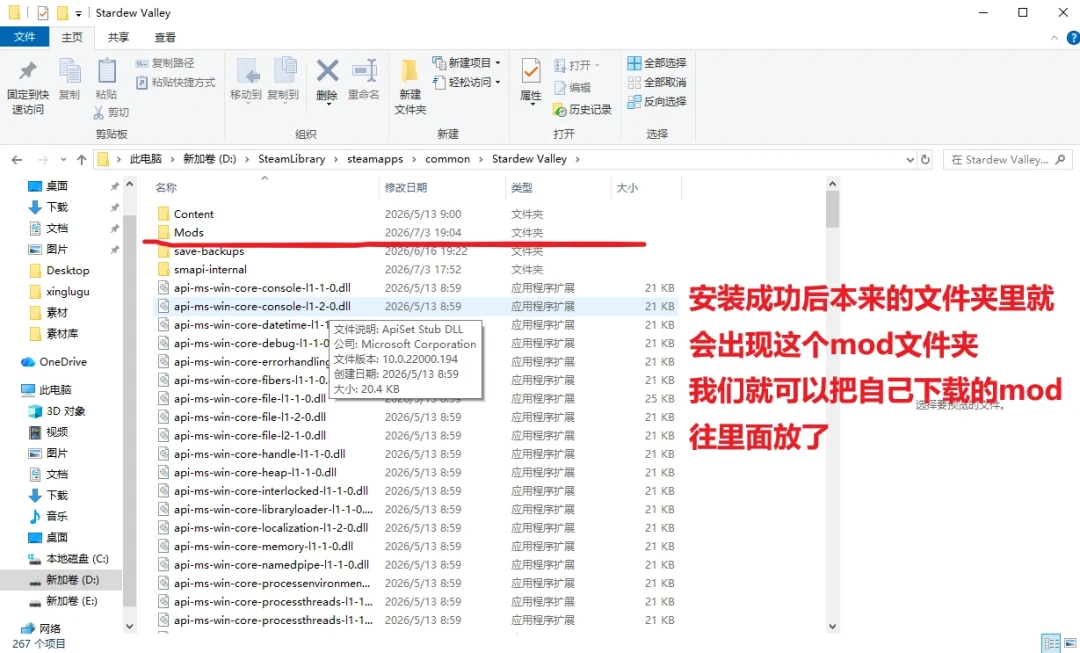Select 网络 (Network) in navigation pane
Screen dimensions: 1080x653
50,628
